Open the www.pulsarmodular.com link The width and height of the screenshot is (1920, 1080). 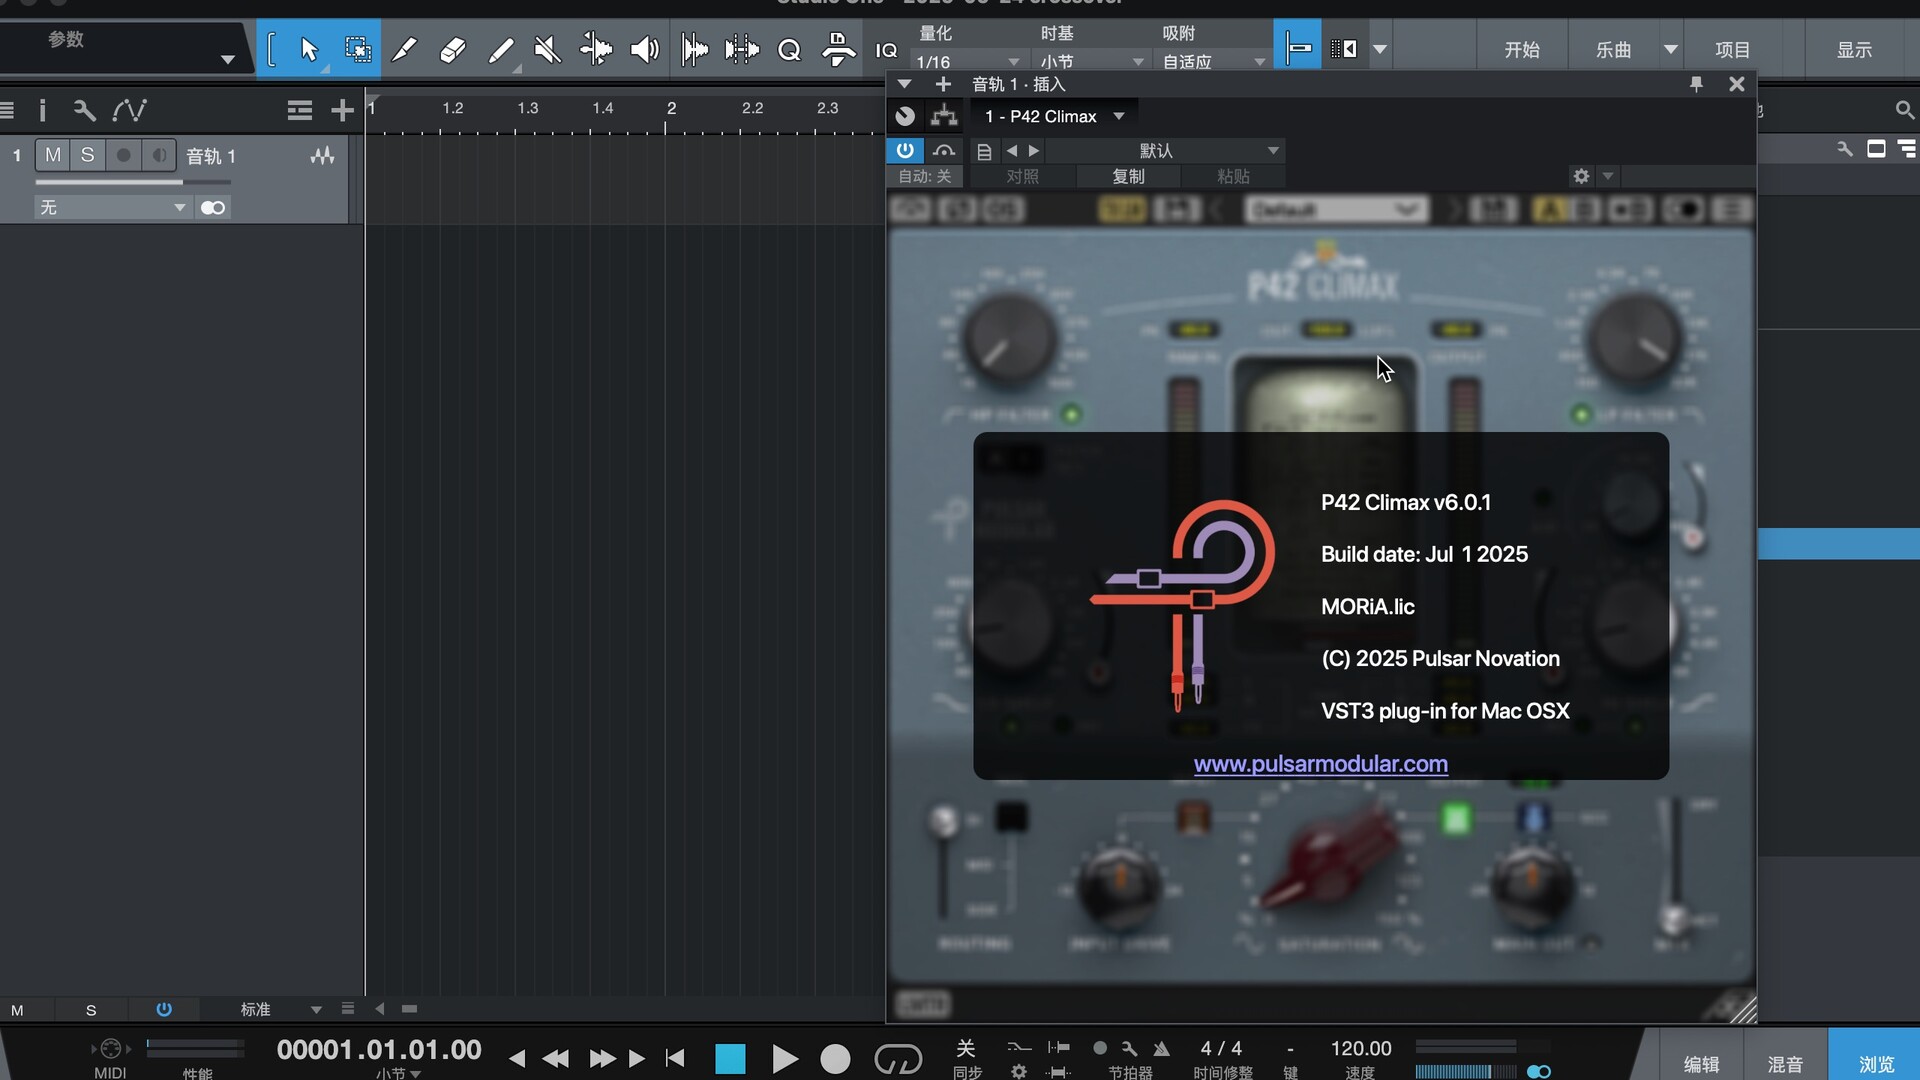coord(1320,764)
